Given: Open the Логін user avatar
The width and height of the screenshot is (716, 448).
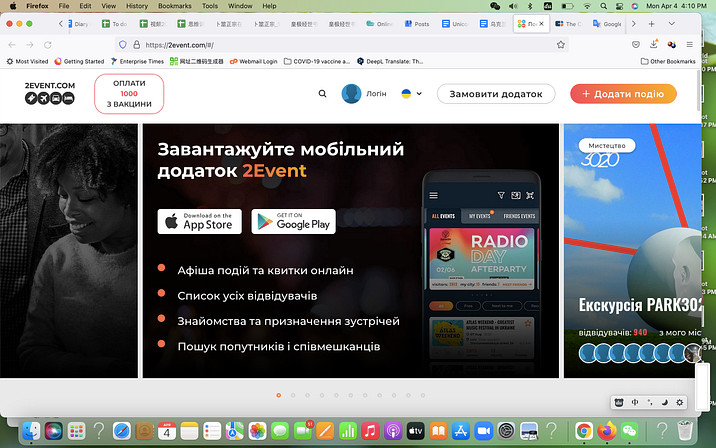Looking at the screenshot, I should pos(351,94).
